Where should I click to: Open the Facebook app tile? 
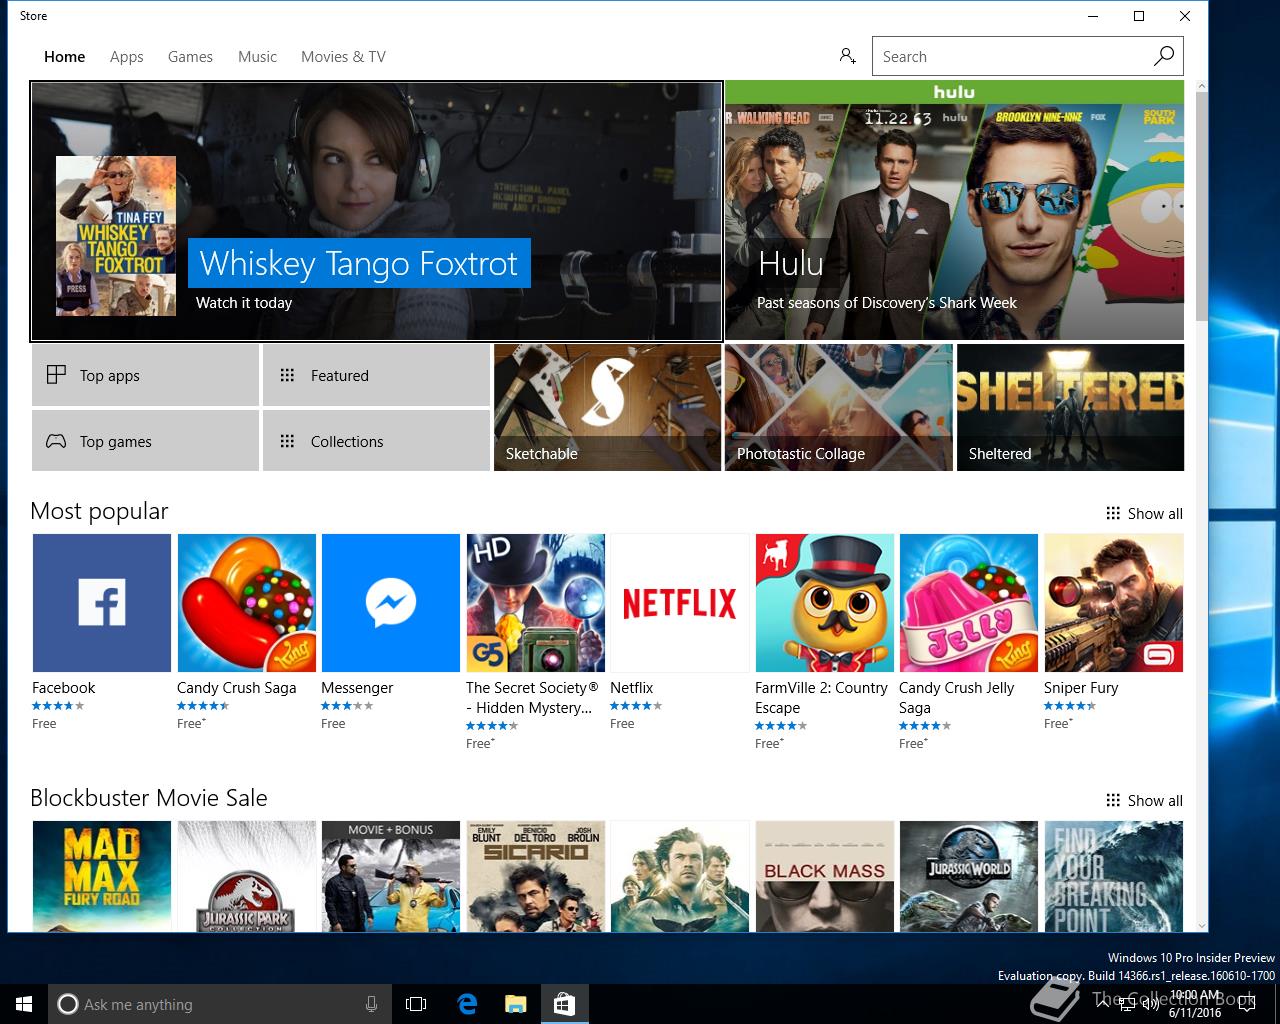(102, 603)
